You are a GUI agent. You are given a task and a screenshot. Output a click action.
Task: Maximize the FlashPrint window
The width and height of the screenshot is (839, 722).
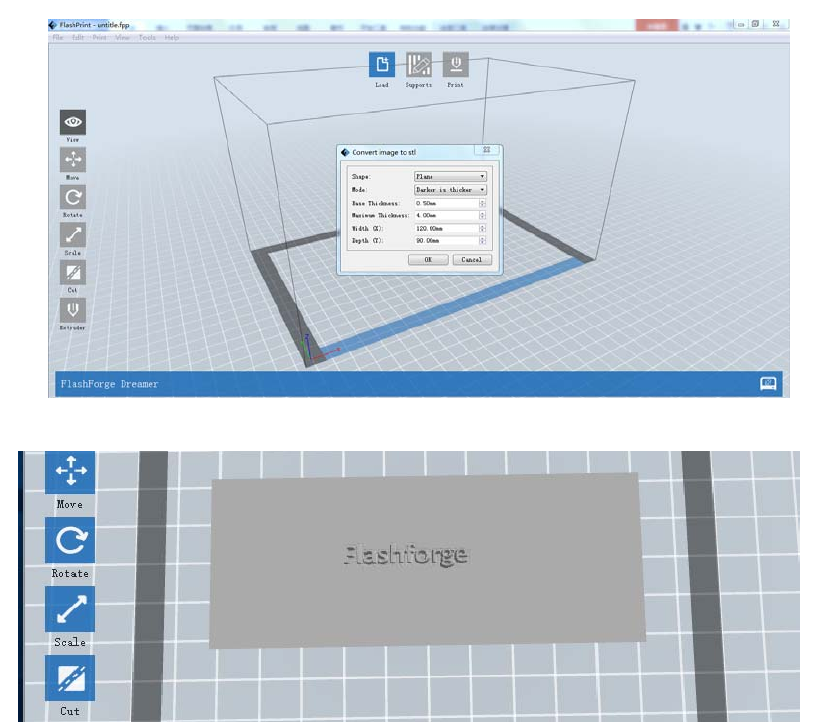click(x=755, y=24)
